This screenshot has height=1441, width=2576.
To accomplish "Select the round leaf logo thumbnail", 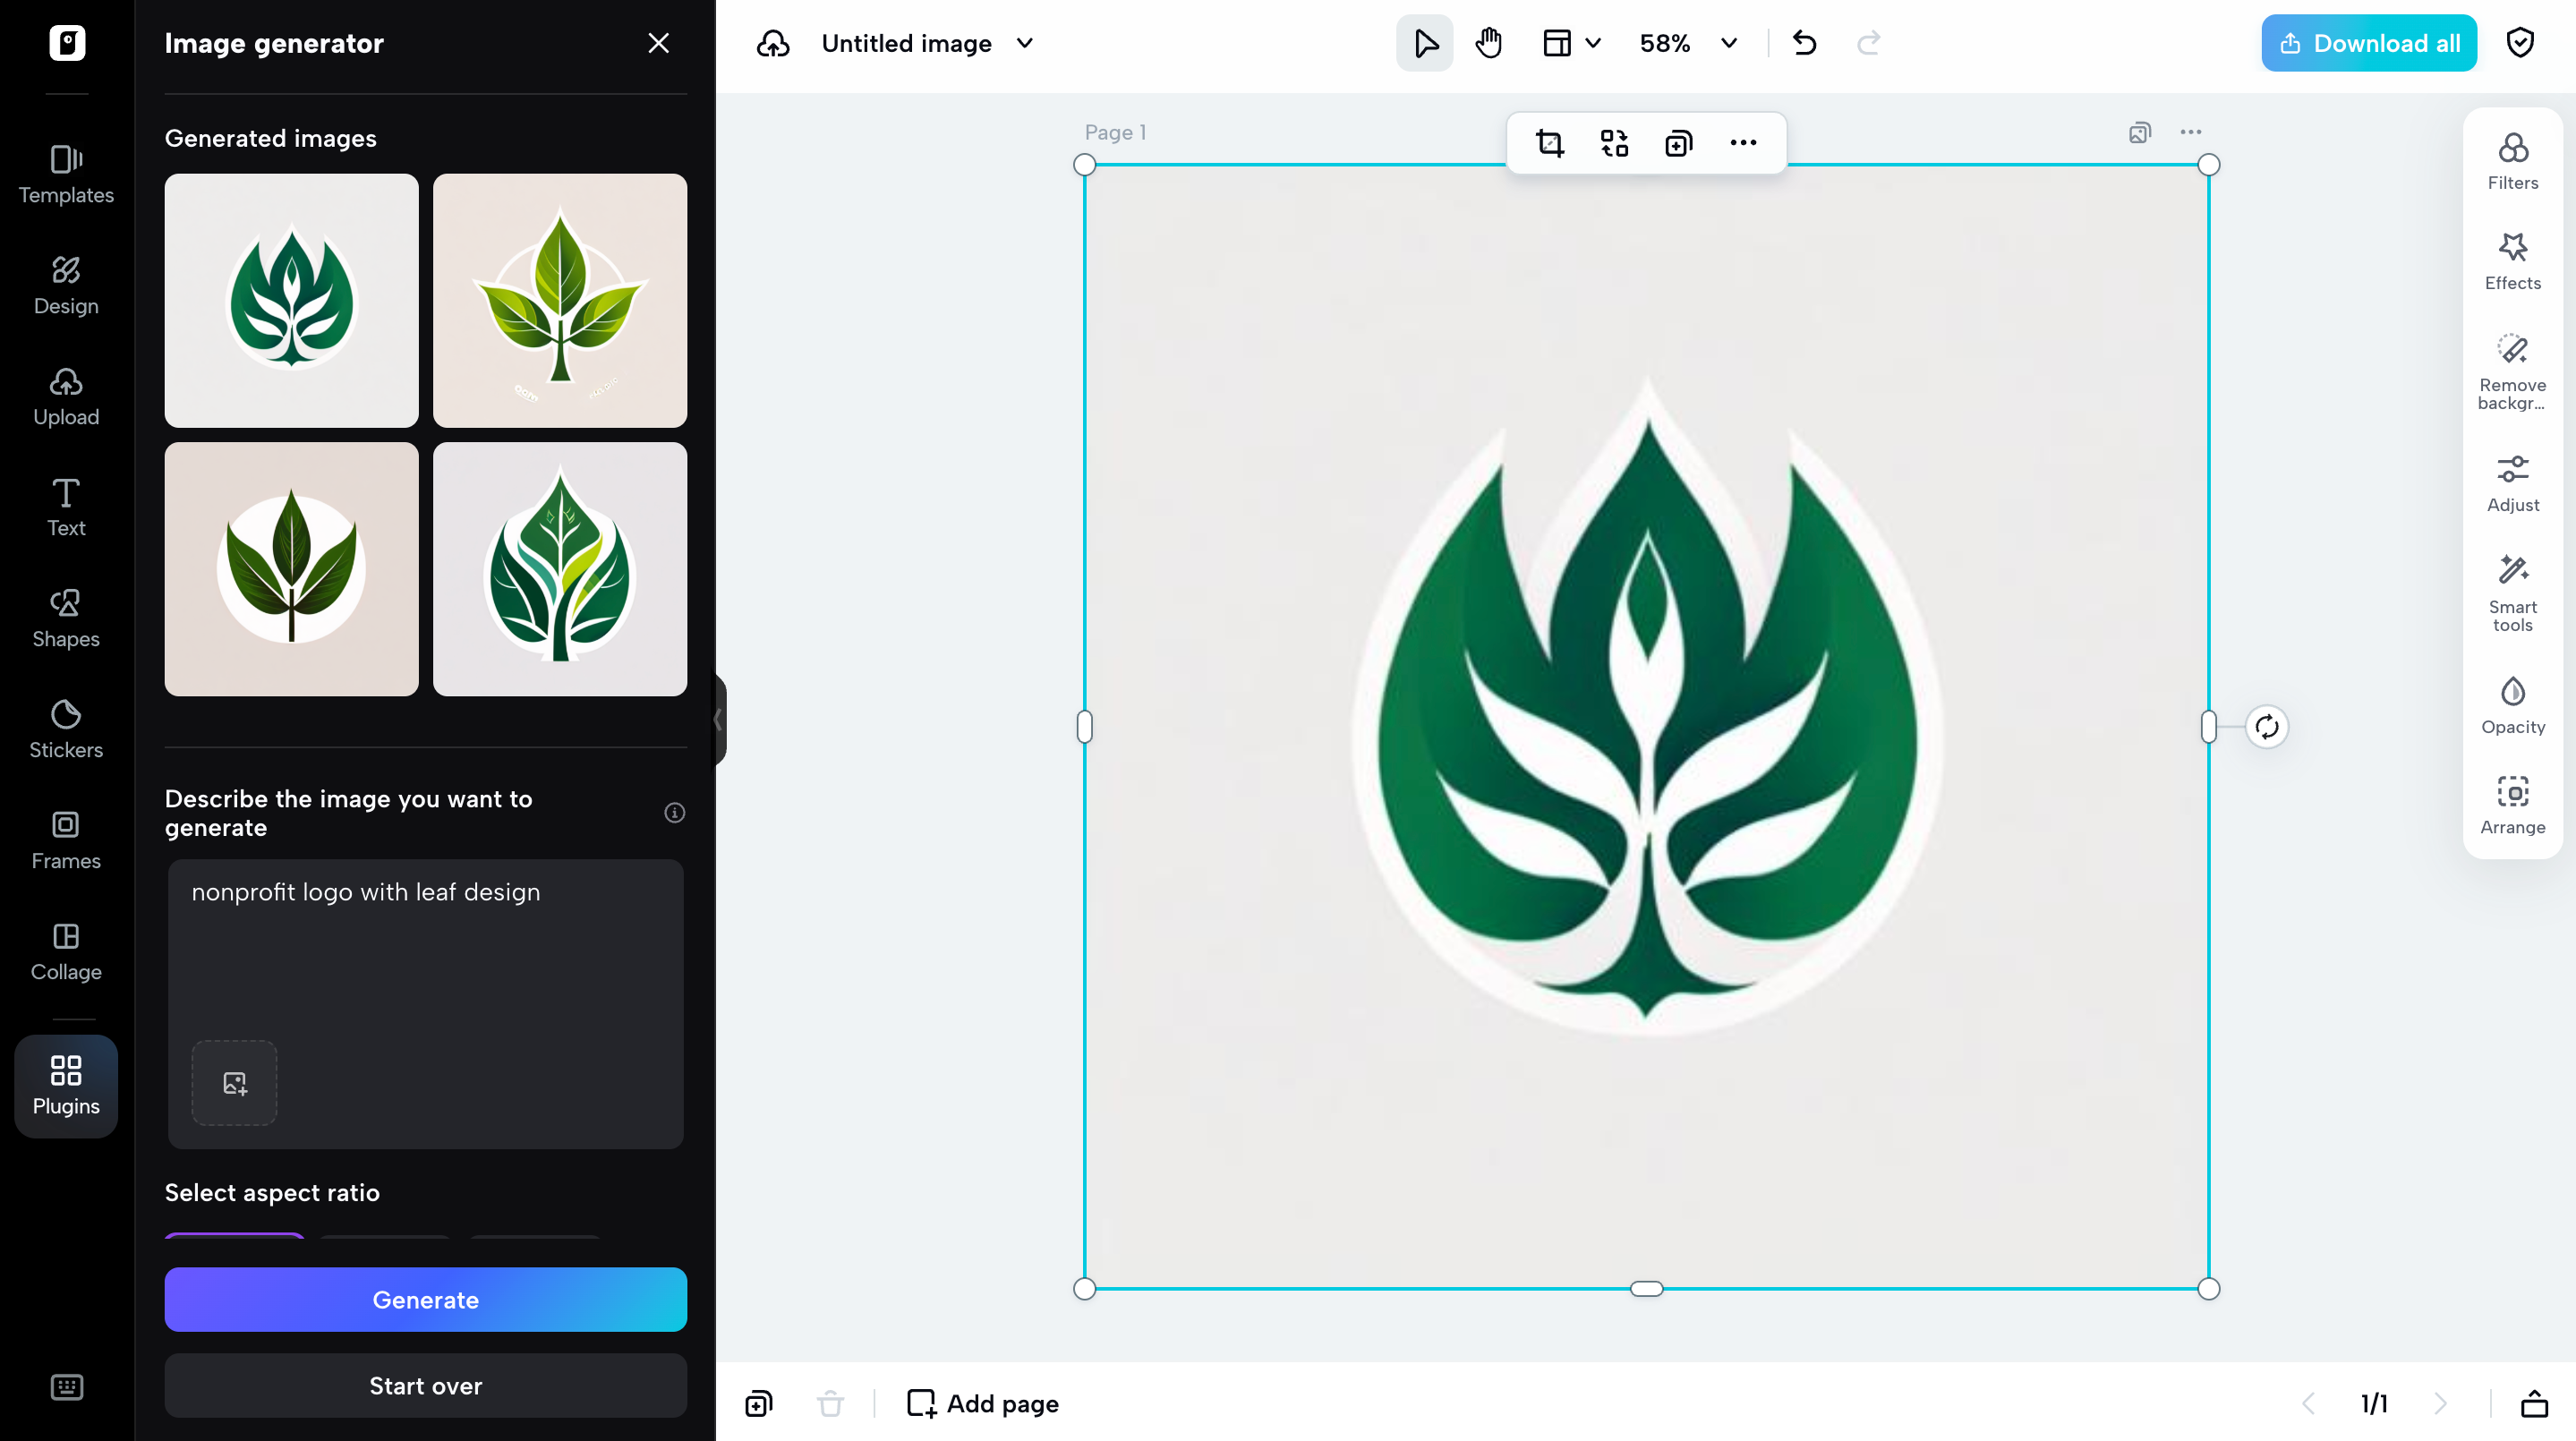I will tap(291, 570).
